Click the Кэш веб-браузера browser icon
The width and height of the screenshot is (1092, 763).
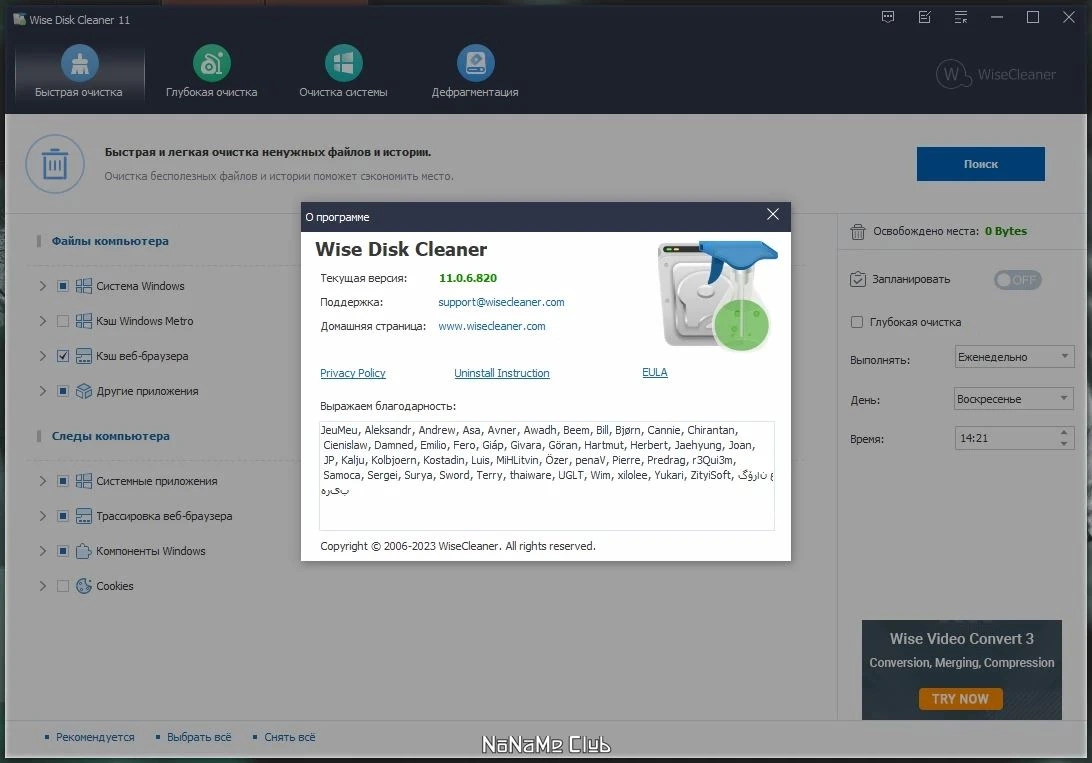point(84,356)
